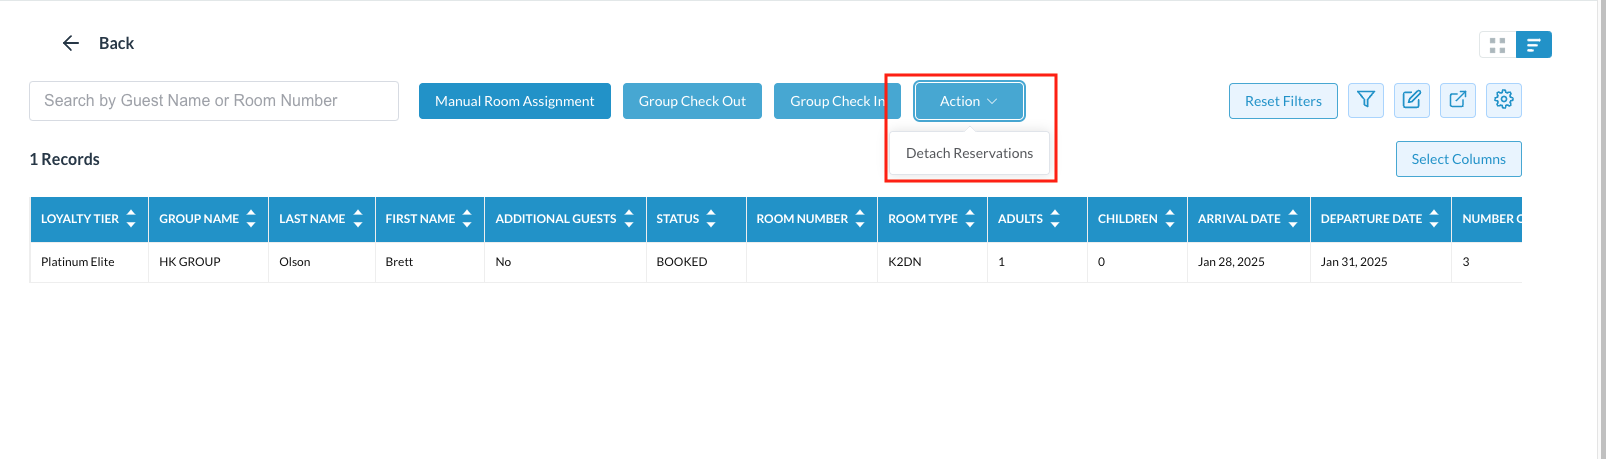Click the edit pencil icon

(1411, 100)
